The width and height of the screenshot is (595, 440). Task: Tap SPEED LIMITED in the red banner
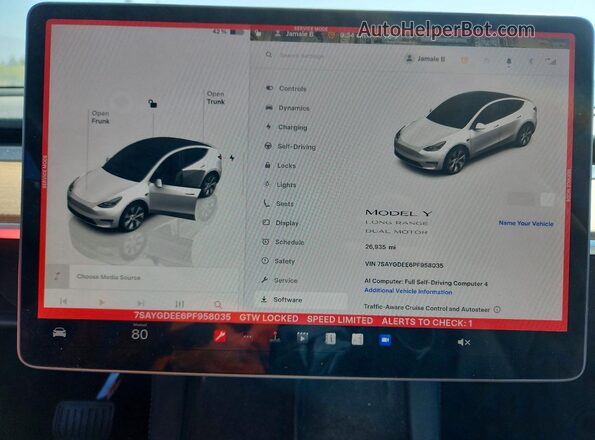coord(340,320)
